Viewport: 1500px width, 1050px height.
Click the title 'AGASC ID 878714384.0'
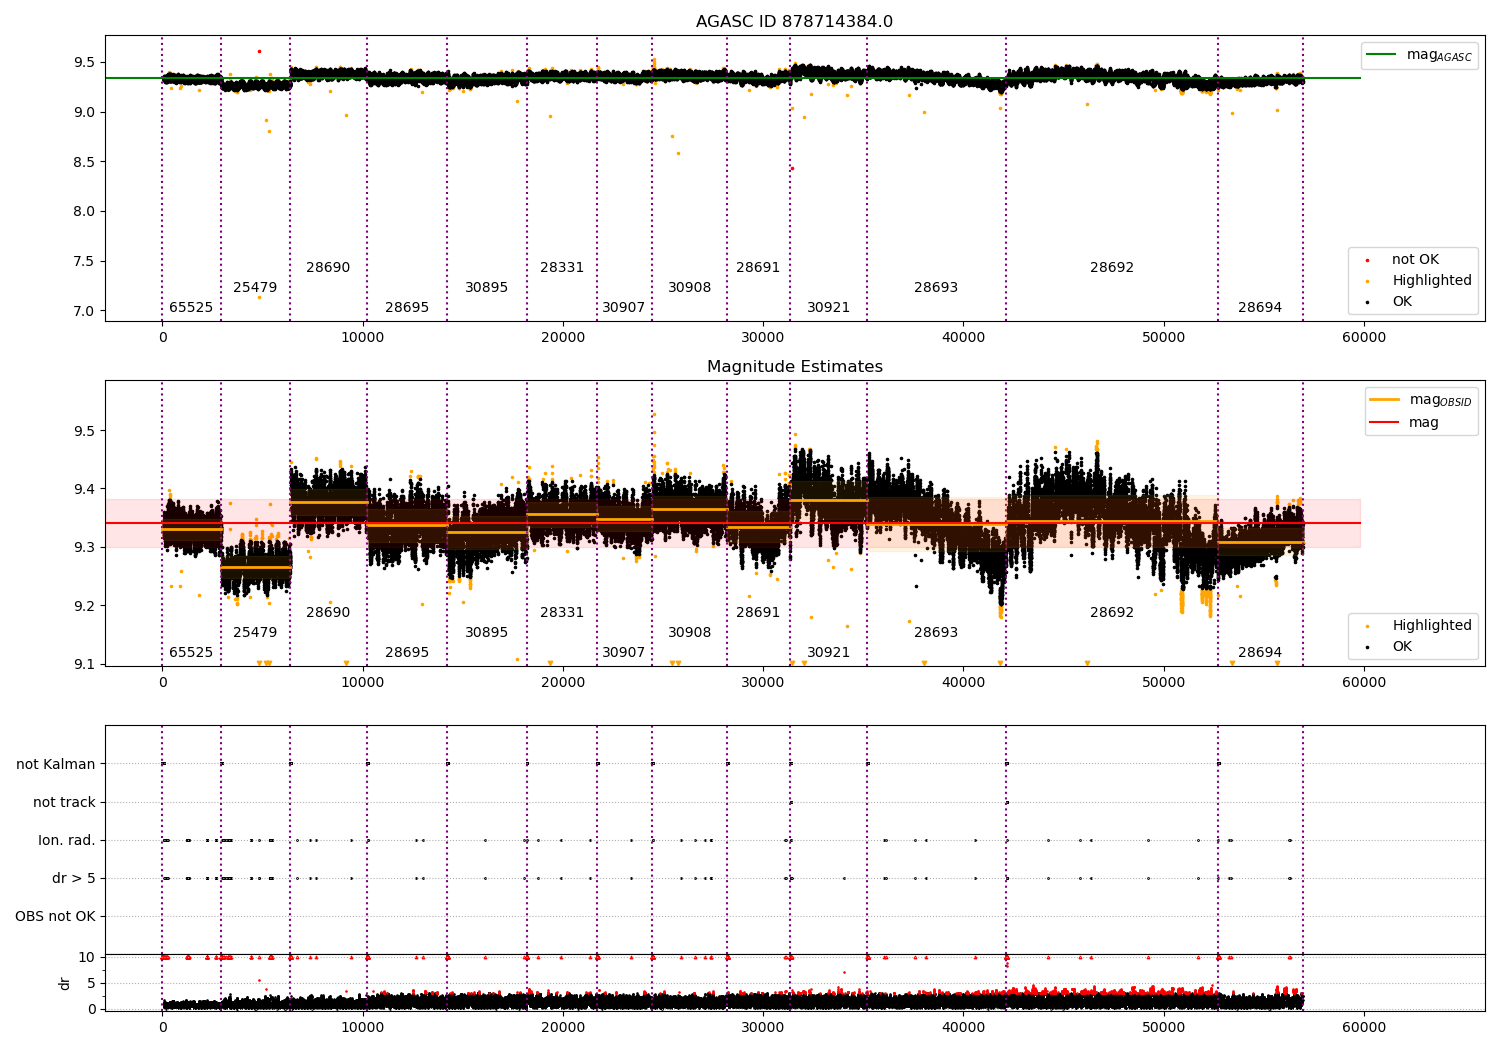(x=794, y=22)
